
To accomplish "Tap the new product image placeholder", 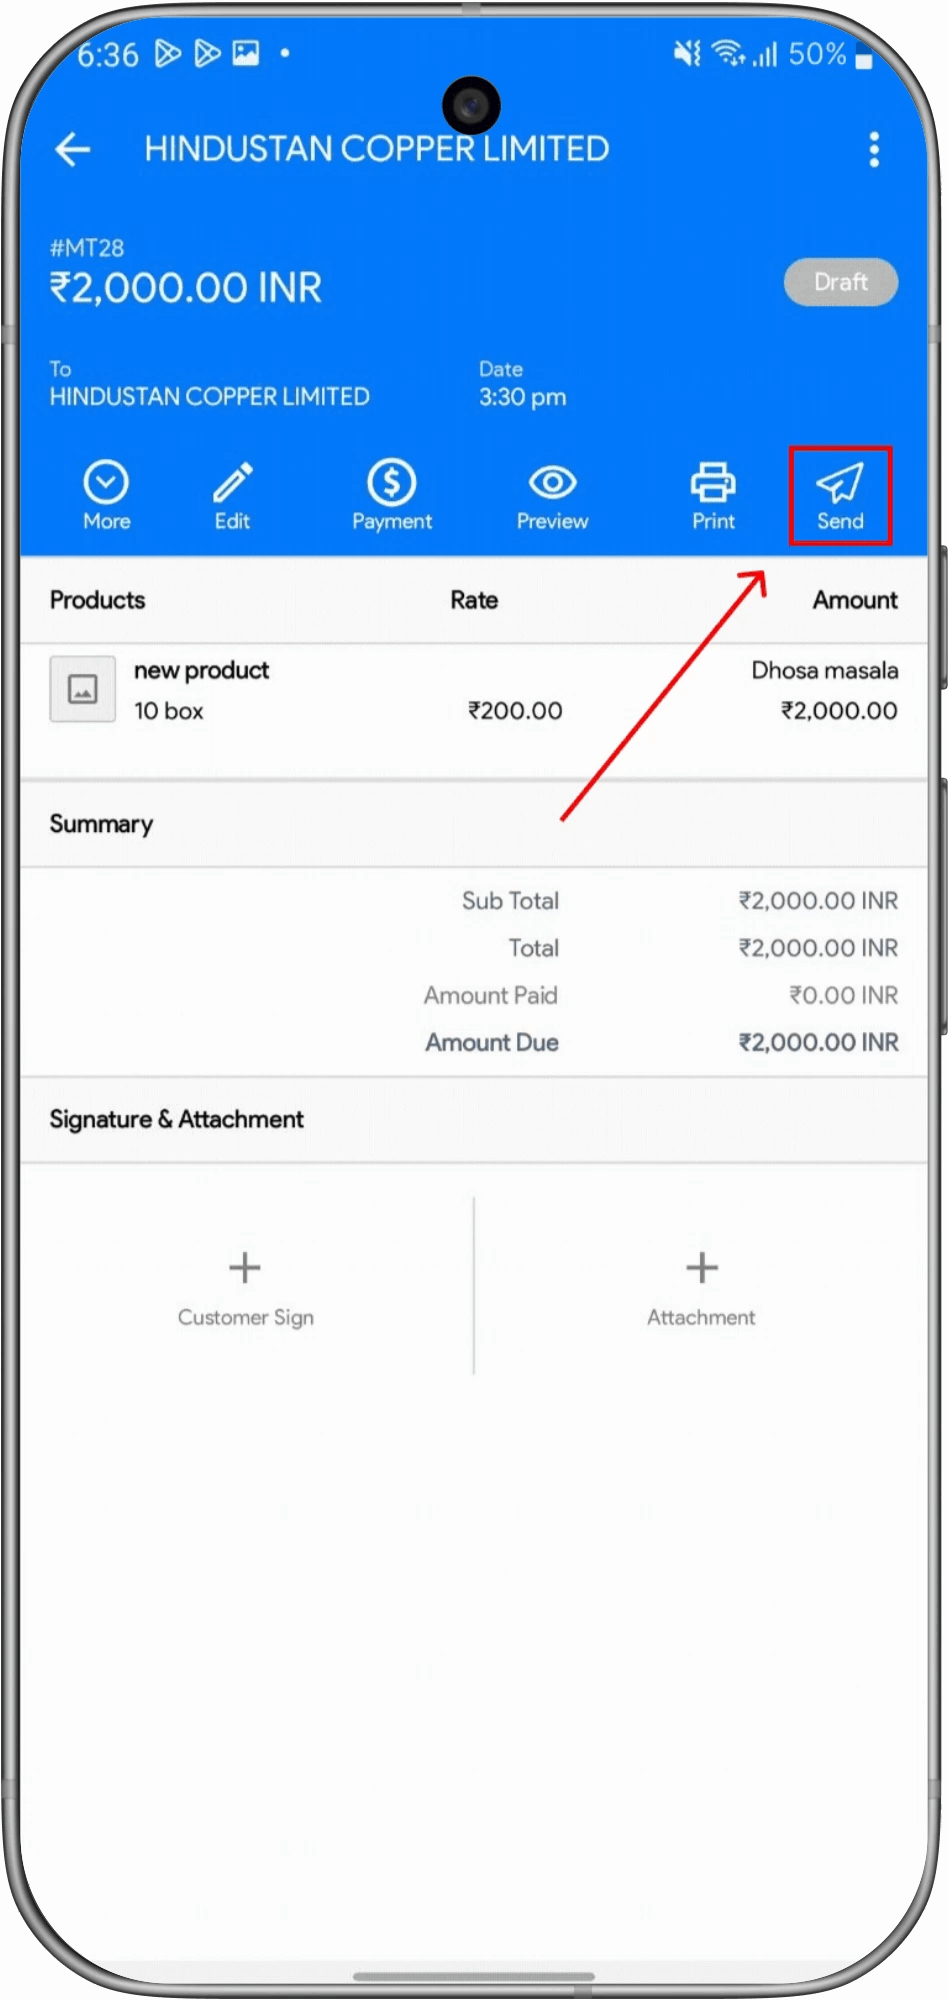I will pyautogui.click(x=82, y=689).
